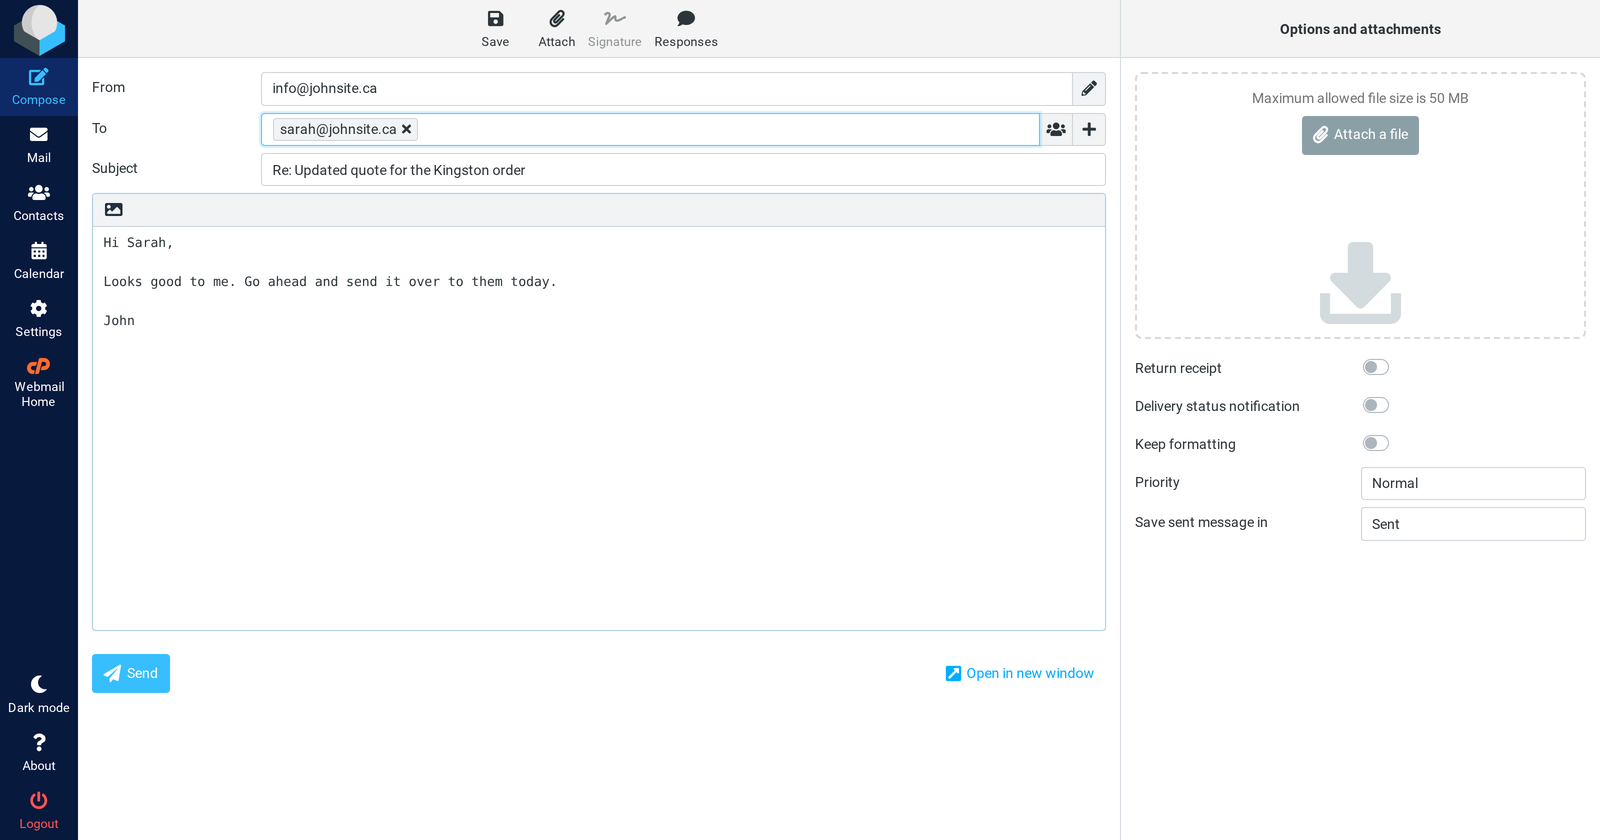This screenshot has height=840, width=1600.
Task: Click in the message body text
Action: (599, 428)
